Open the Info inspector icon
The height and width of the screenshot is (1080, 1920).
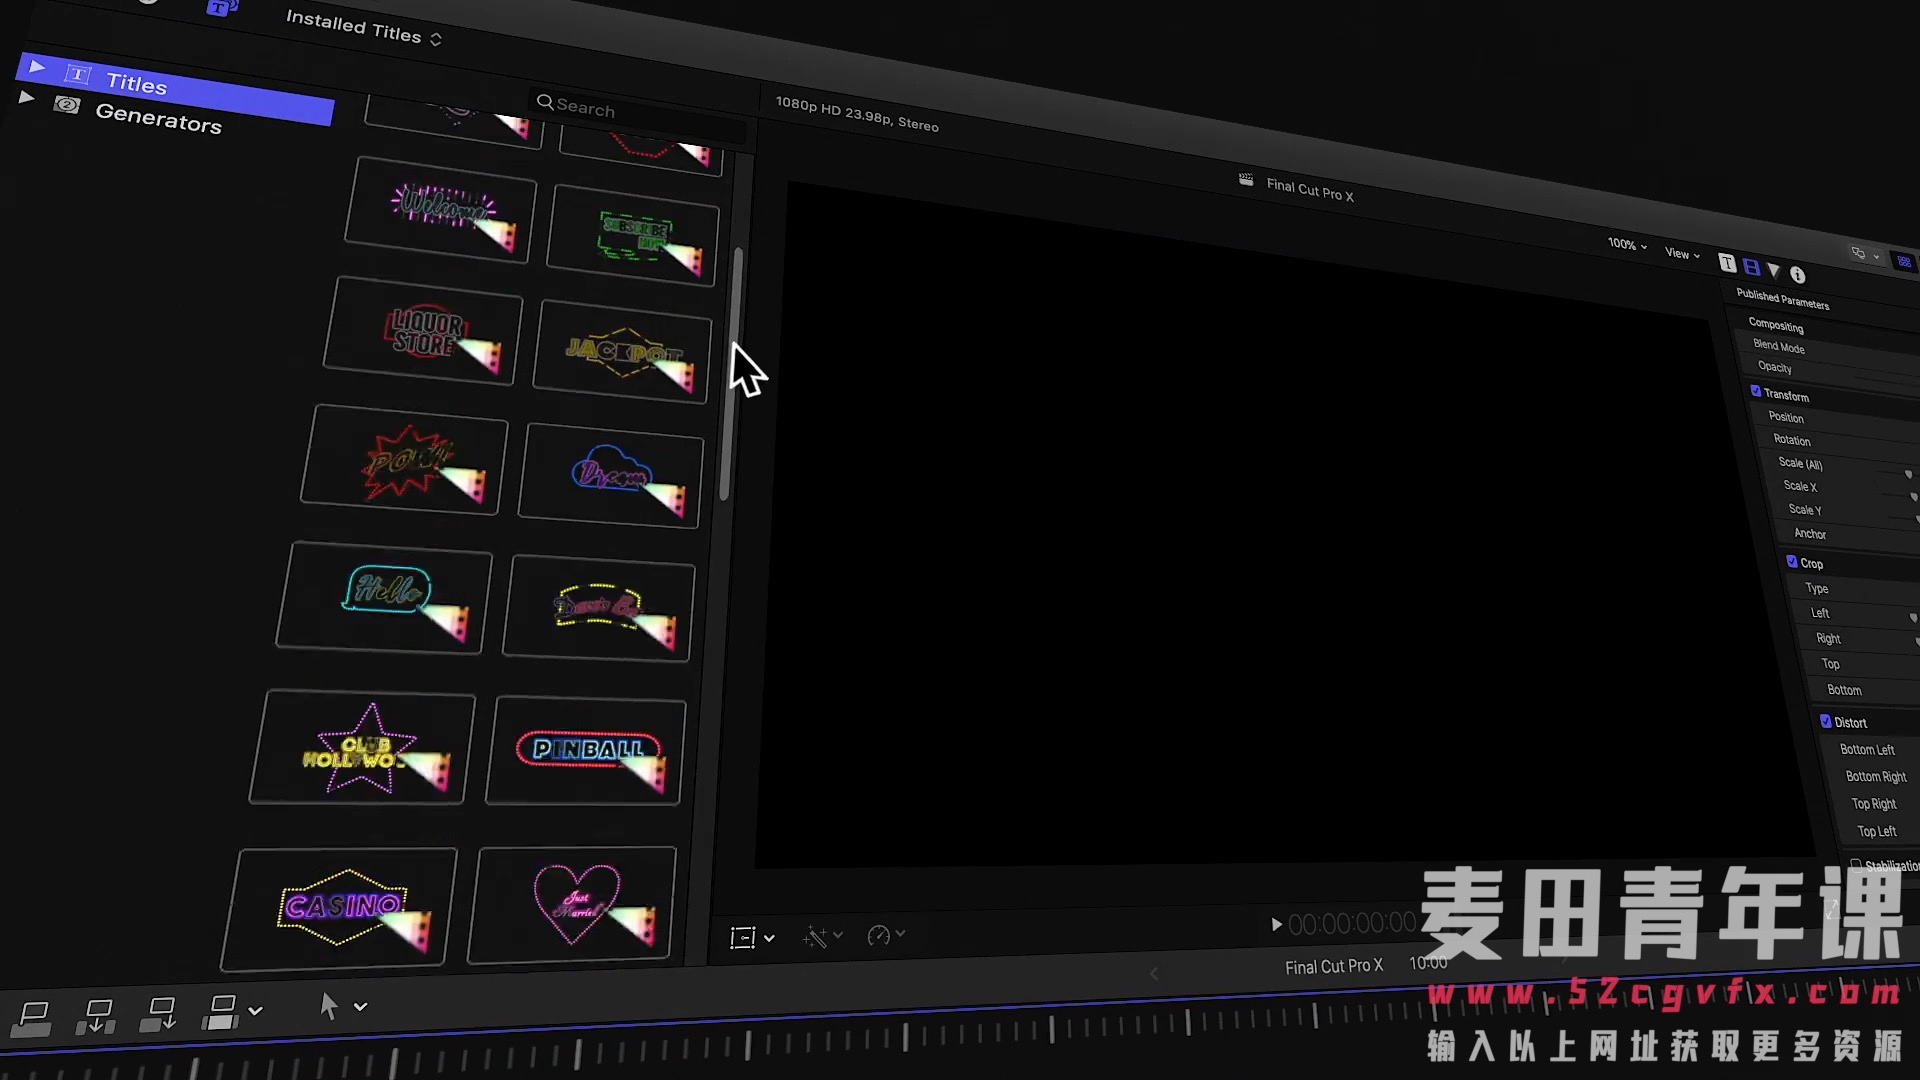[1797, 275]
